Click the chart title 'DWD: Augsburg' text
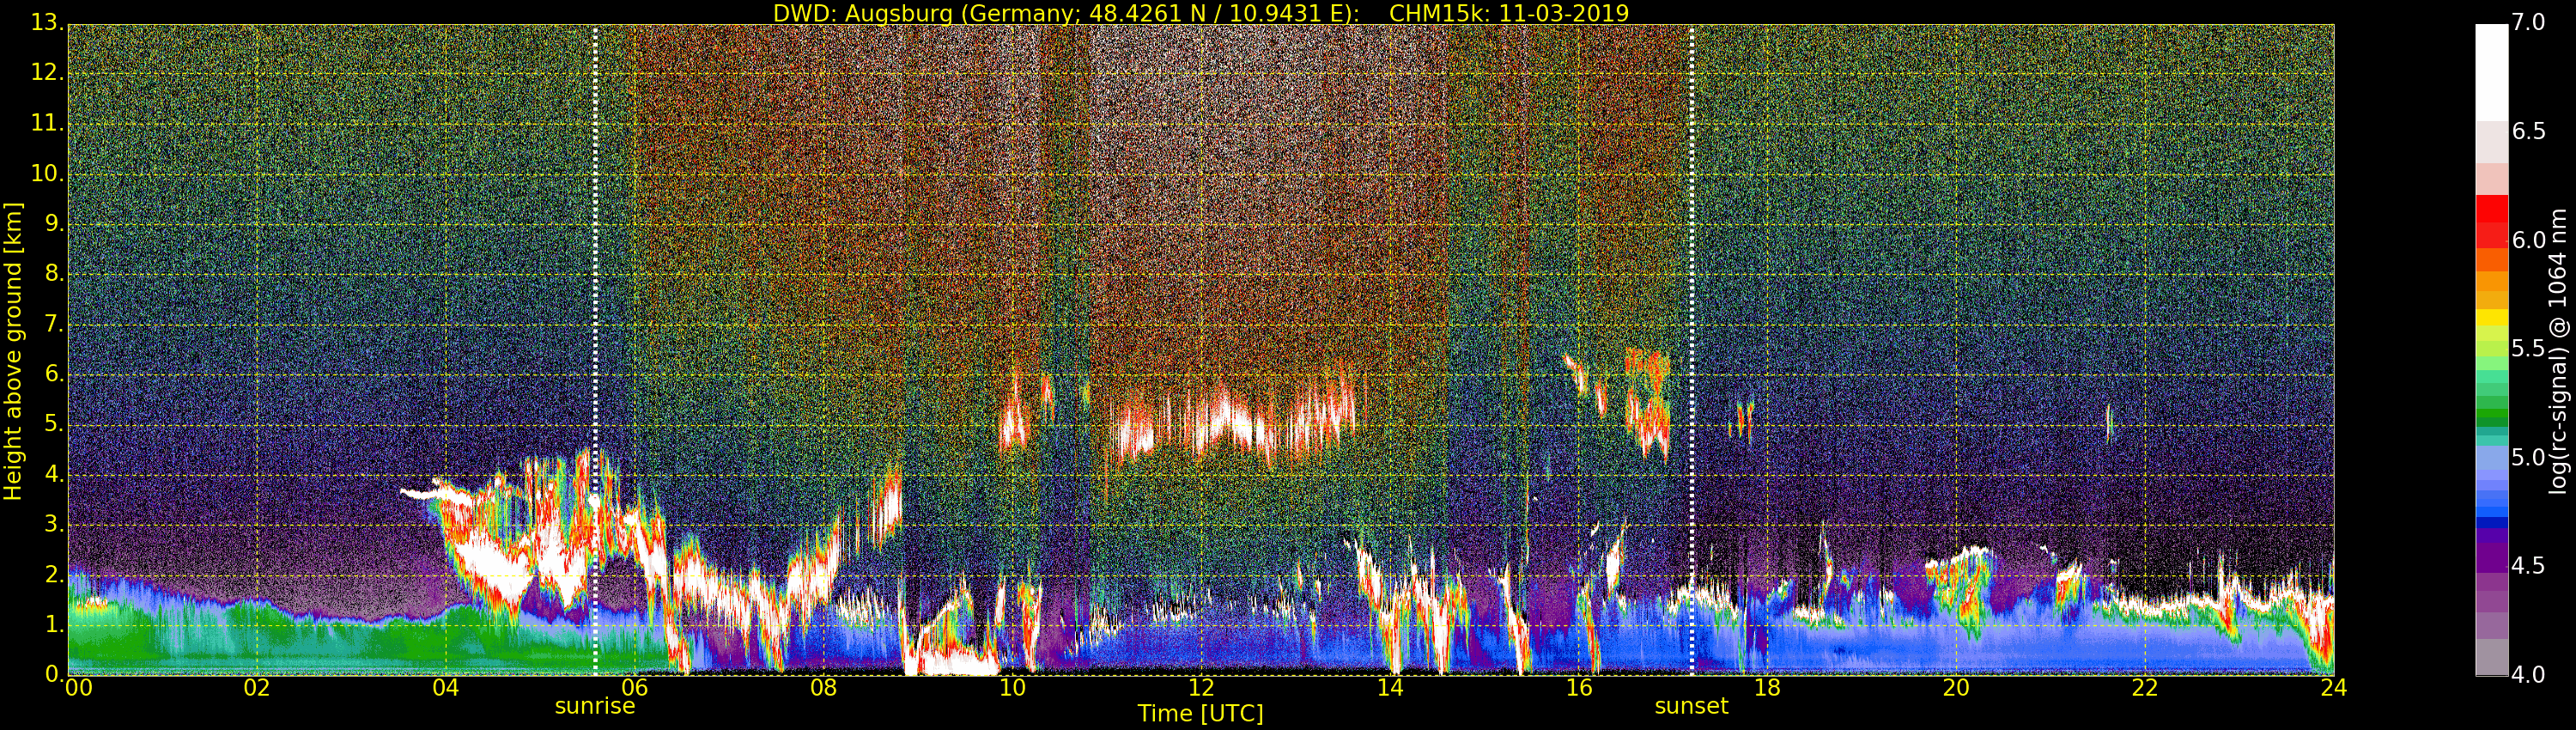 click(x=862, y=13)
